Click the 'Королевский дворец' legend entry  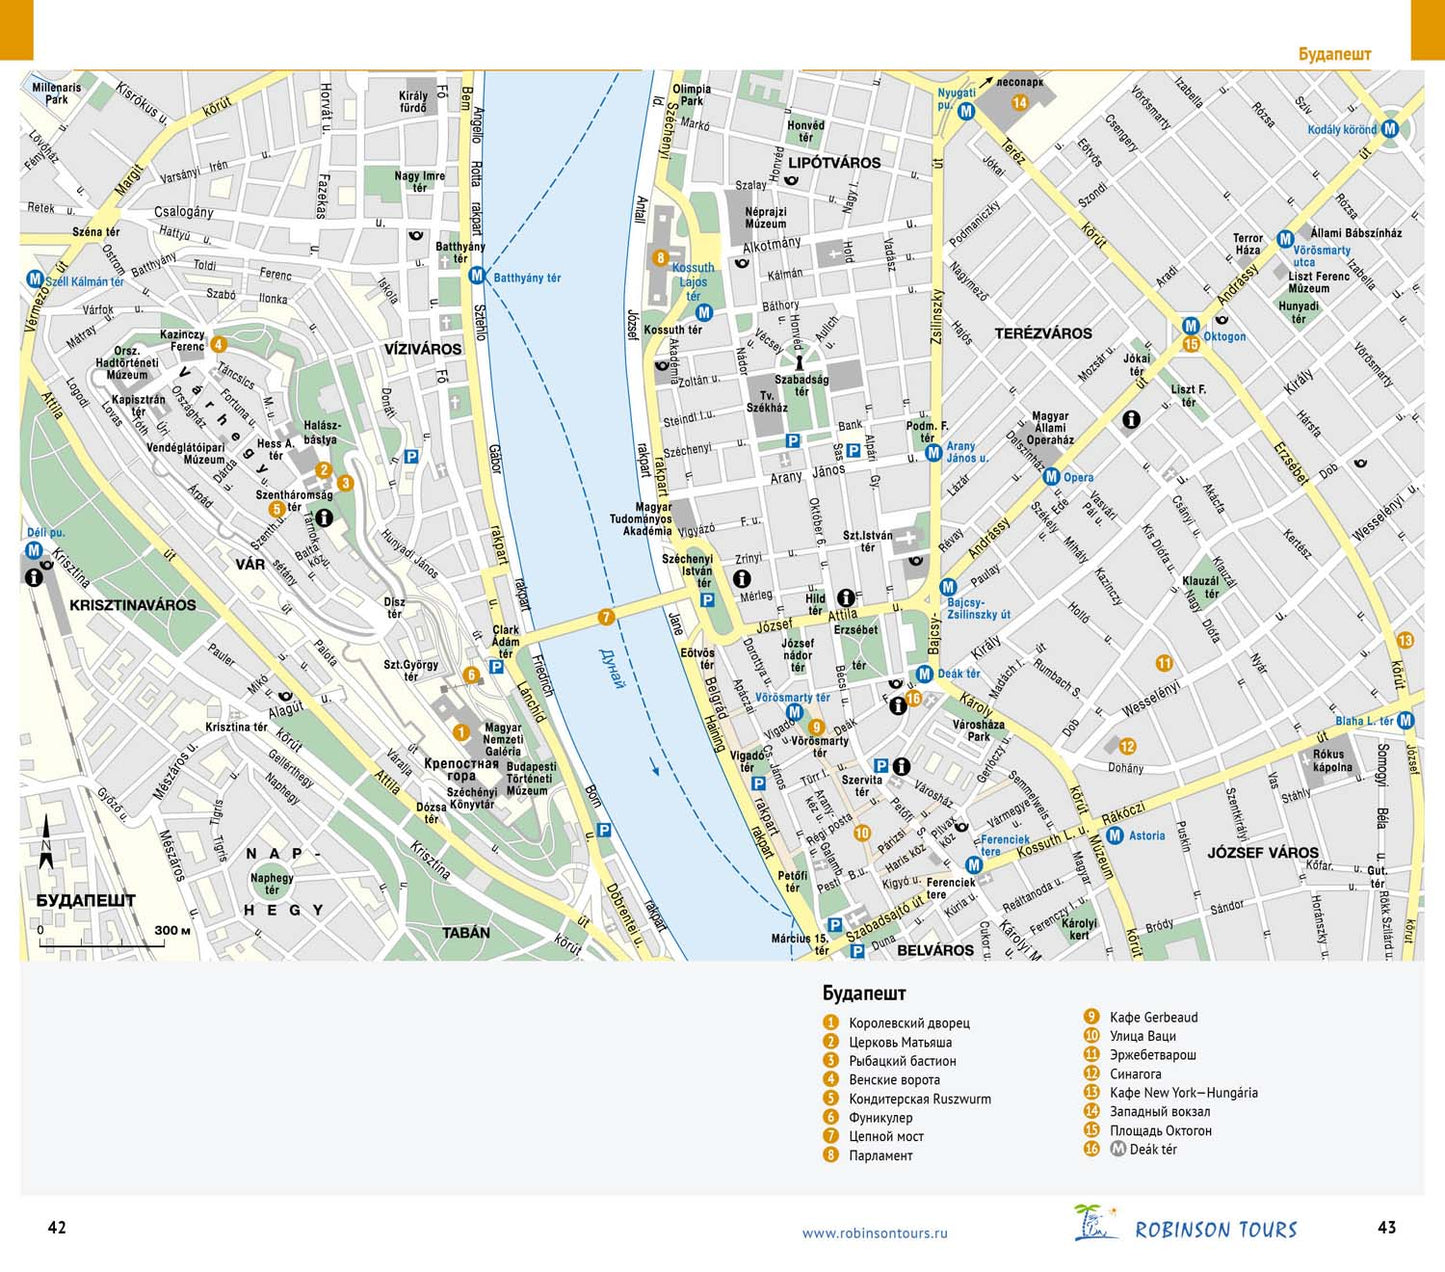[x=908, y=1023]
